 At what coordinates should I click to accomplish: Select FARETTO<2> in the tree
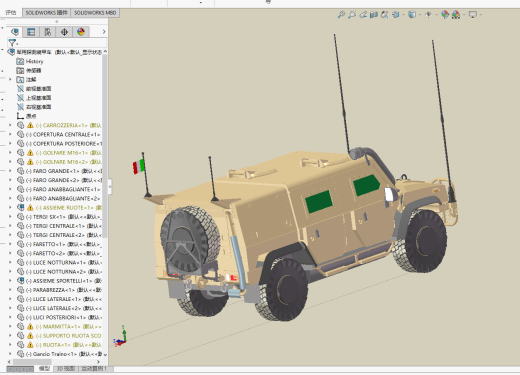(59, 253)
